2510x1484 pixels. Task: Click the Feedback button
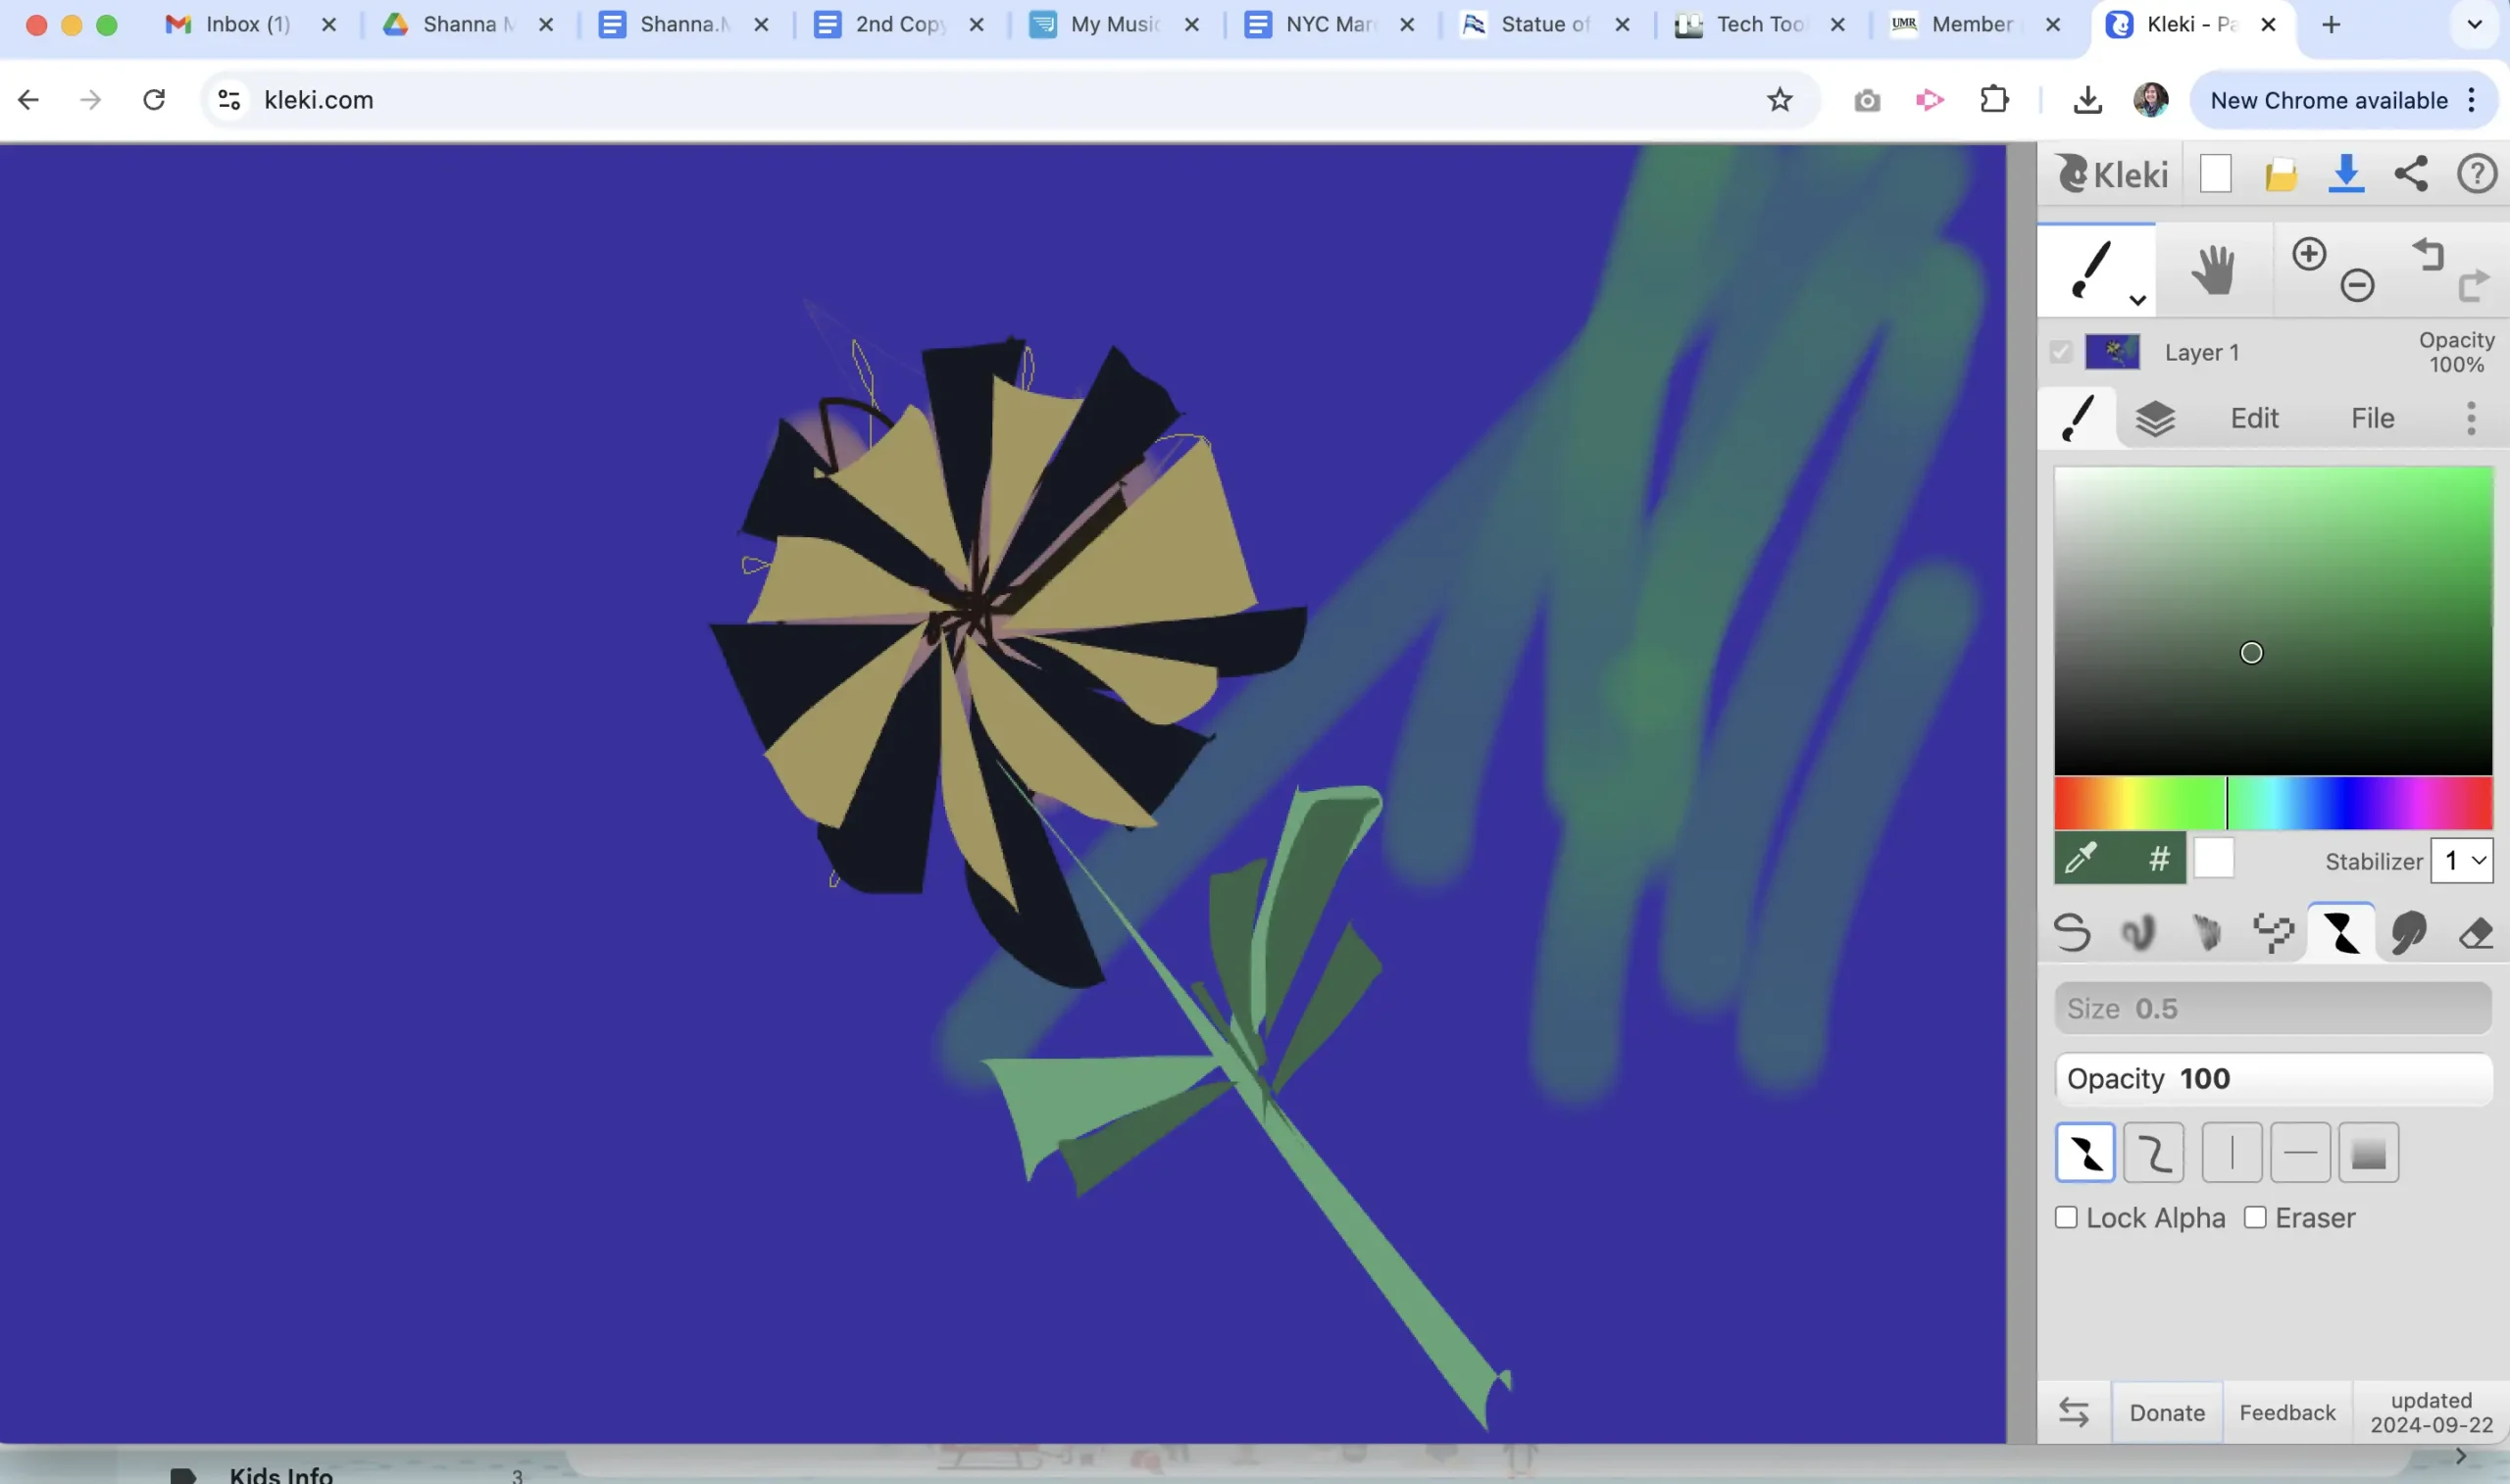pyautogui.click(x=2287, y=1412)
